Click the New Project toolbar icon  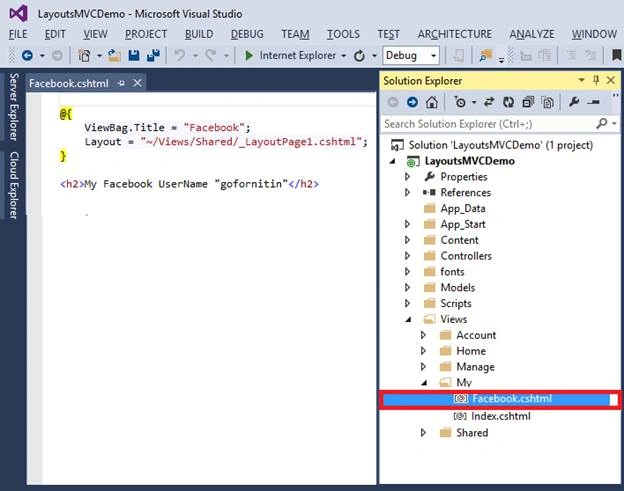[84, 55]
